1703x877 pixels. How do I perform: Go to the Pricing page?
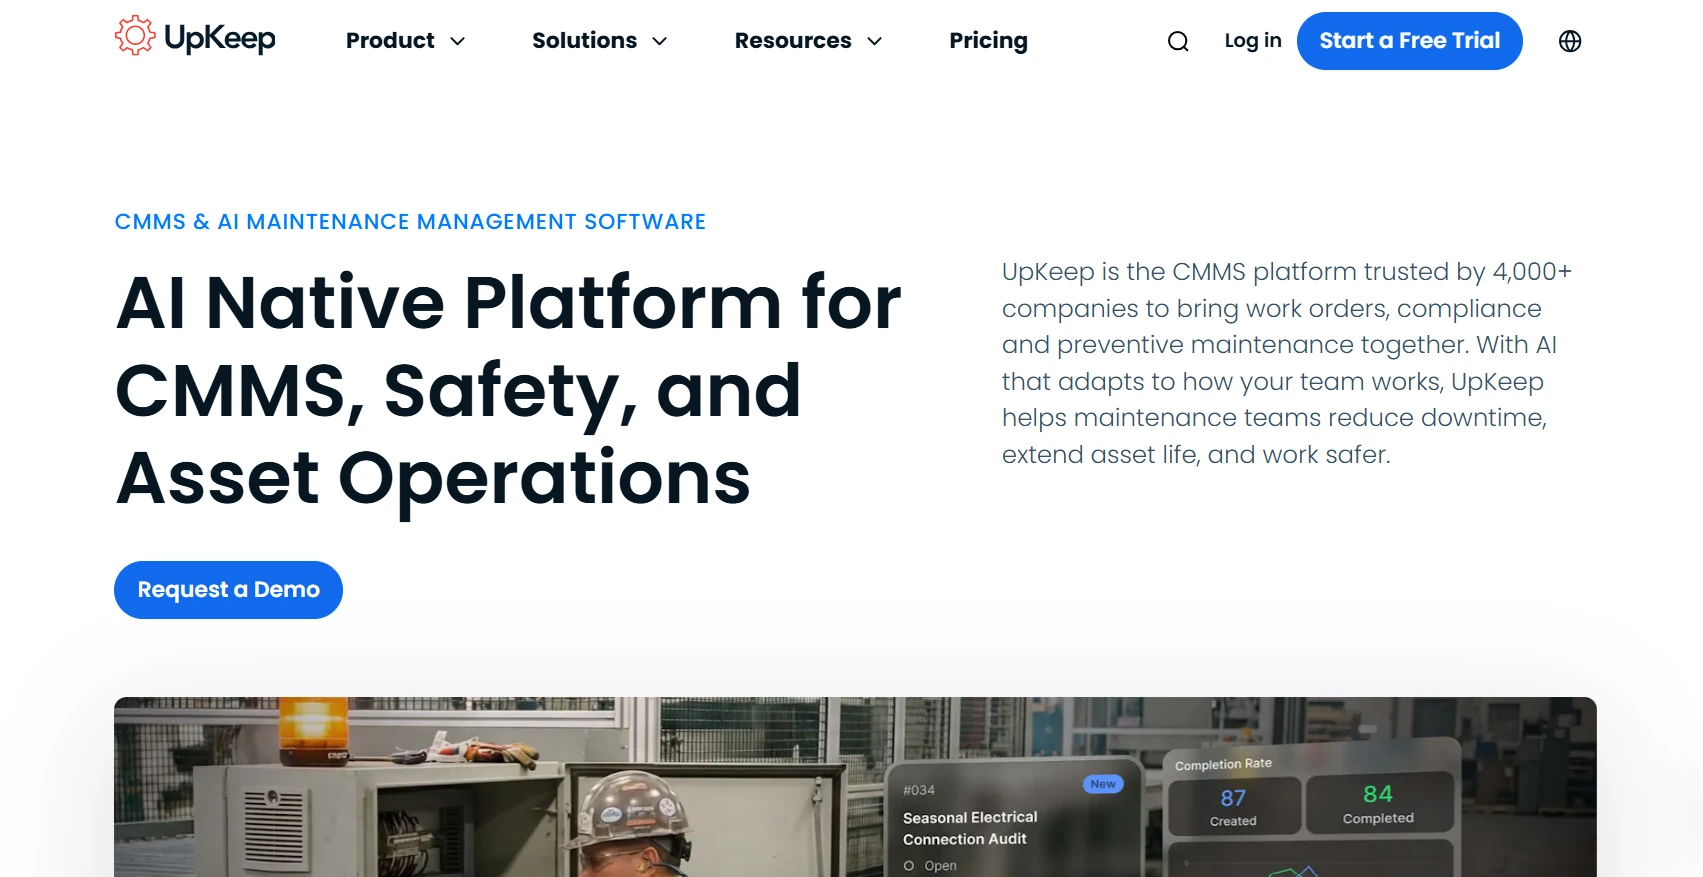point(988,41)
